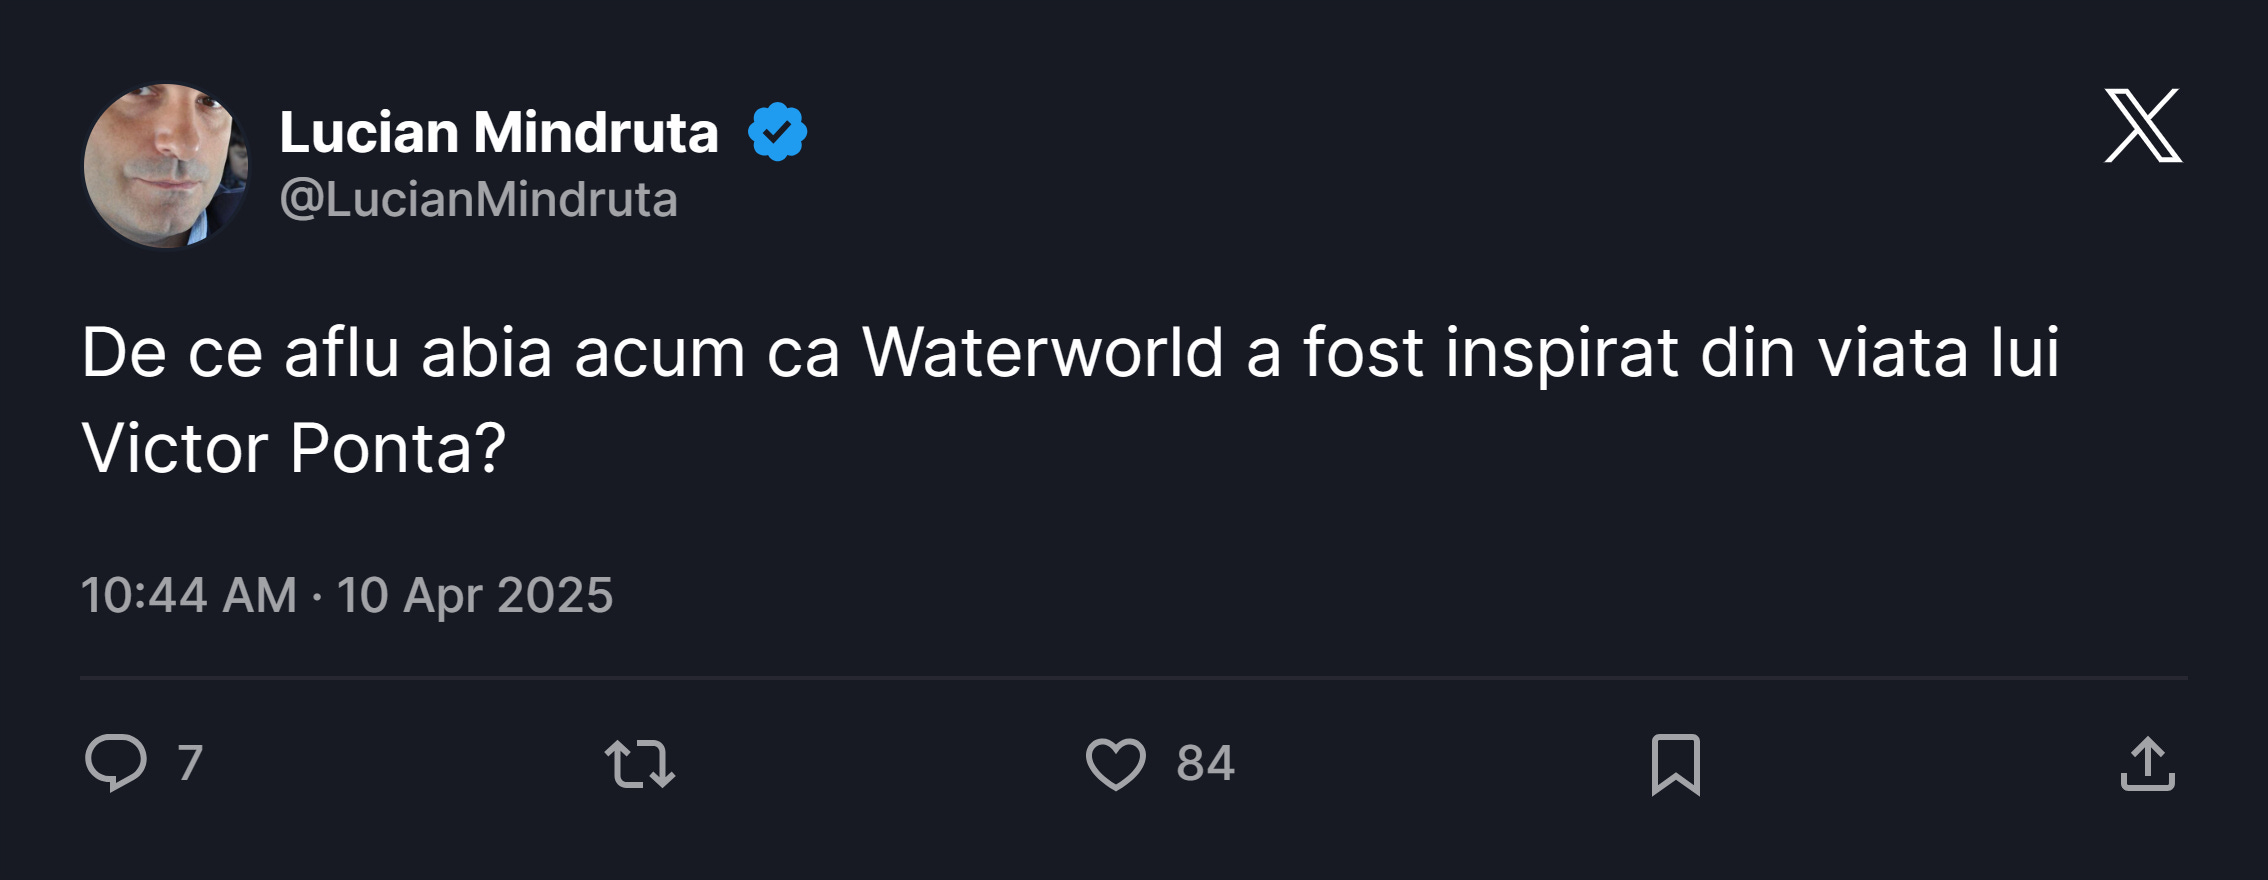Click the text Victor Ponta?

[294, 447]
